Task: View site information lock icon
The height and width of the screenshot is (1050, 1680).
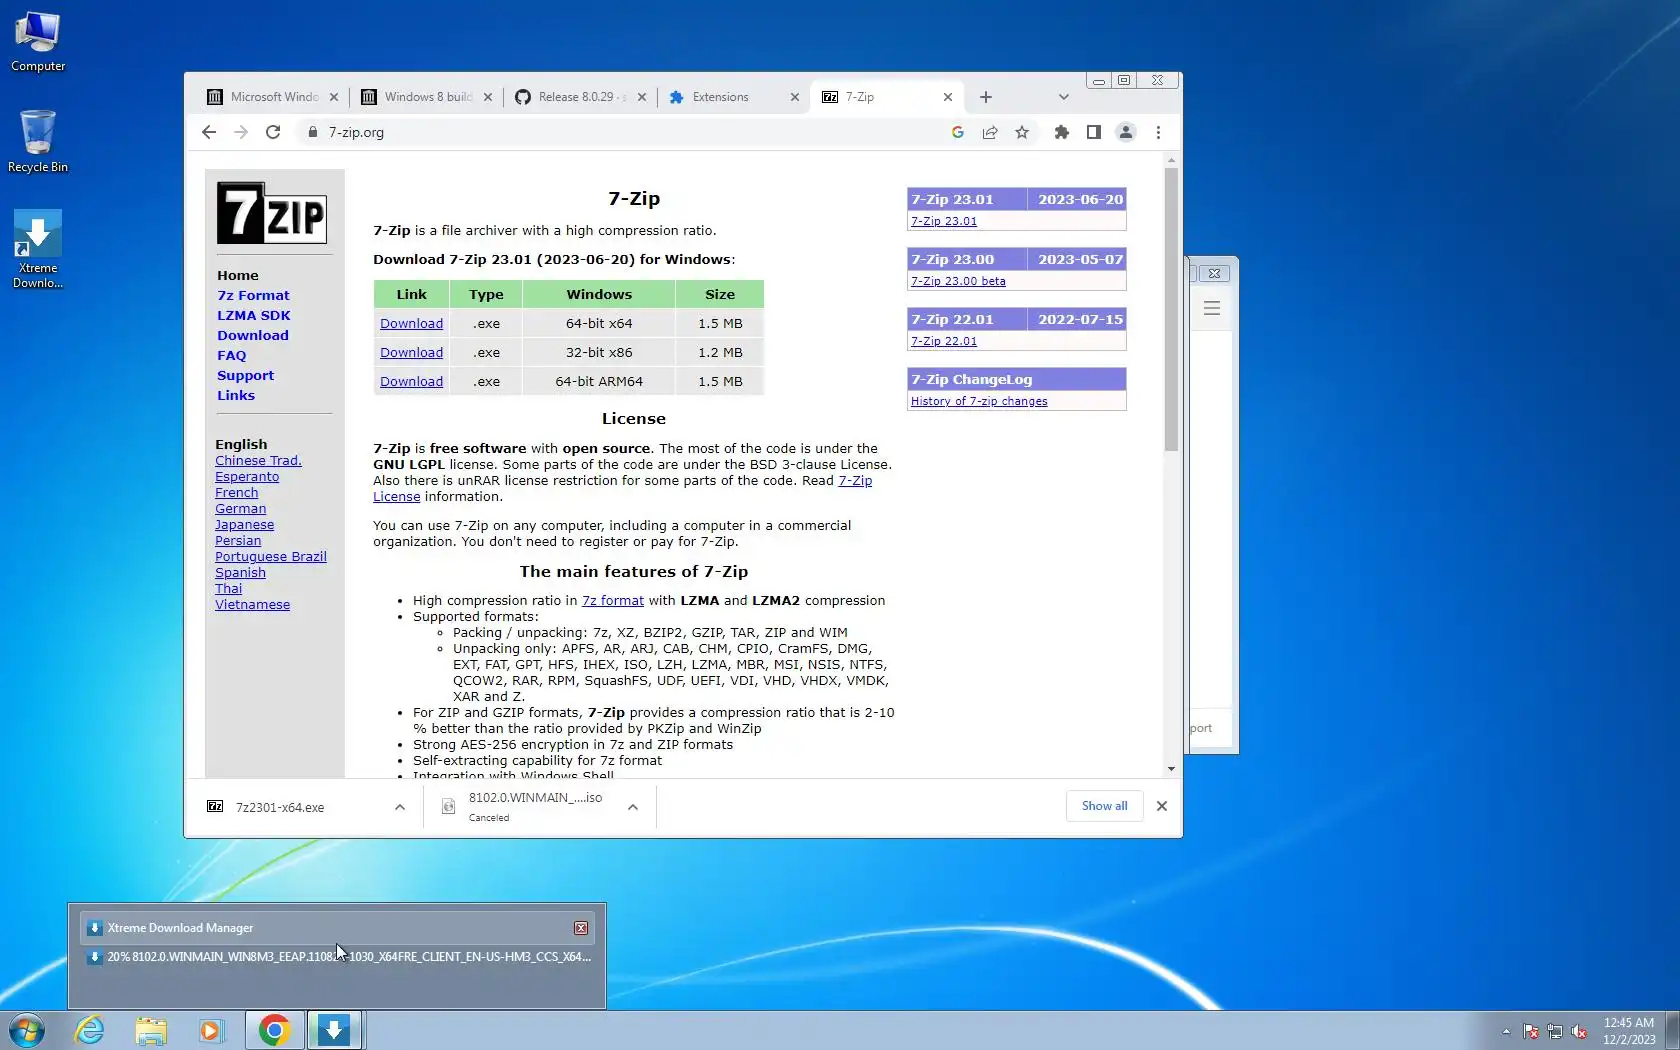Action: point(313,132)
